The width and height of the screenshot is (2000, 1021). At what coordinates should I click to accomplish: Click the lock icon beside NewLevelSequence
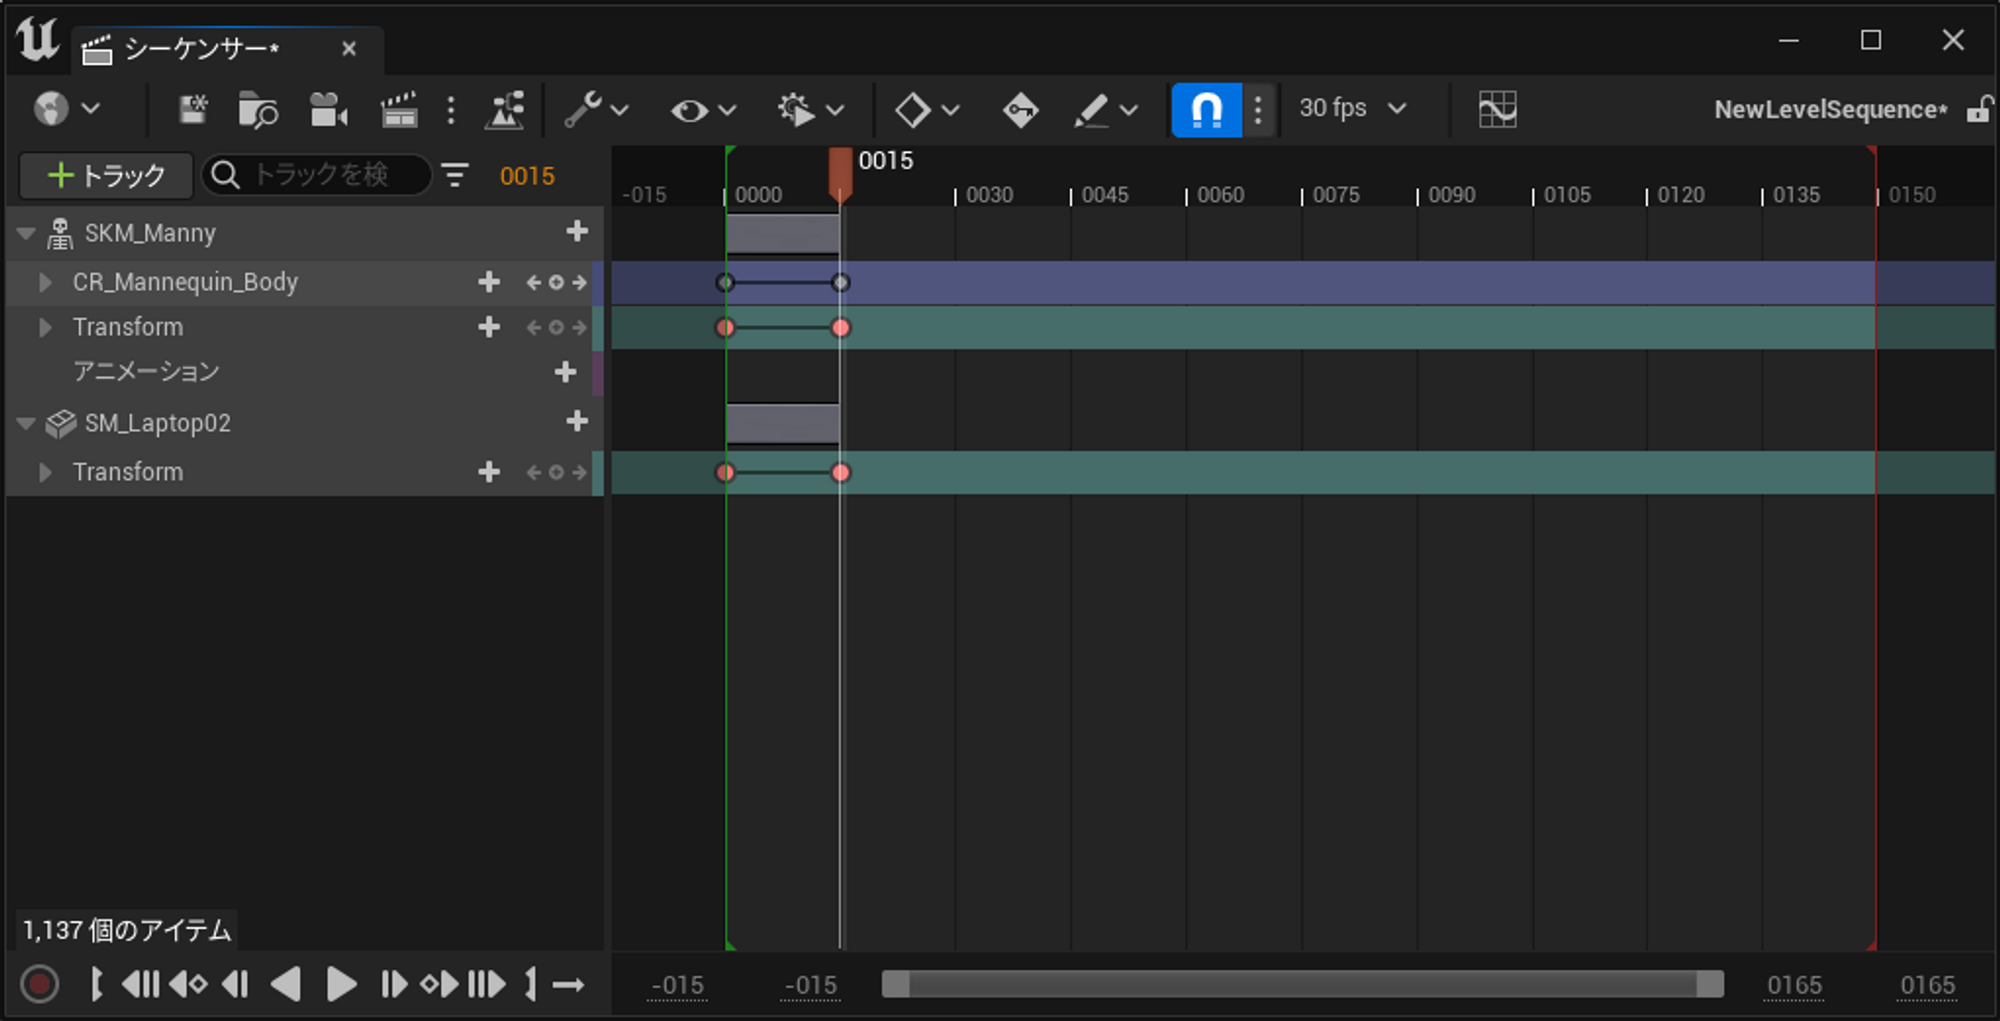point(1979,109)
